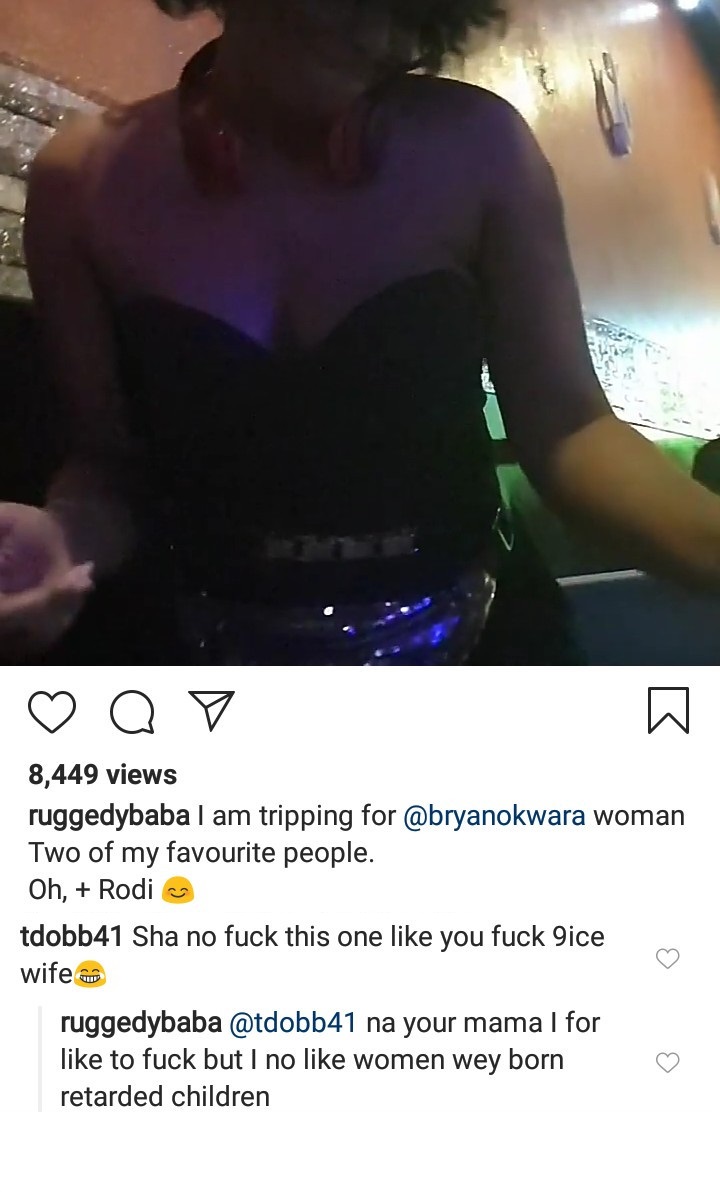Click the smiling emoji after Rodi

pyautogui.click(x=178, y=890)
